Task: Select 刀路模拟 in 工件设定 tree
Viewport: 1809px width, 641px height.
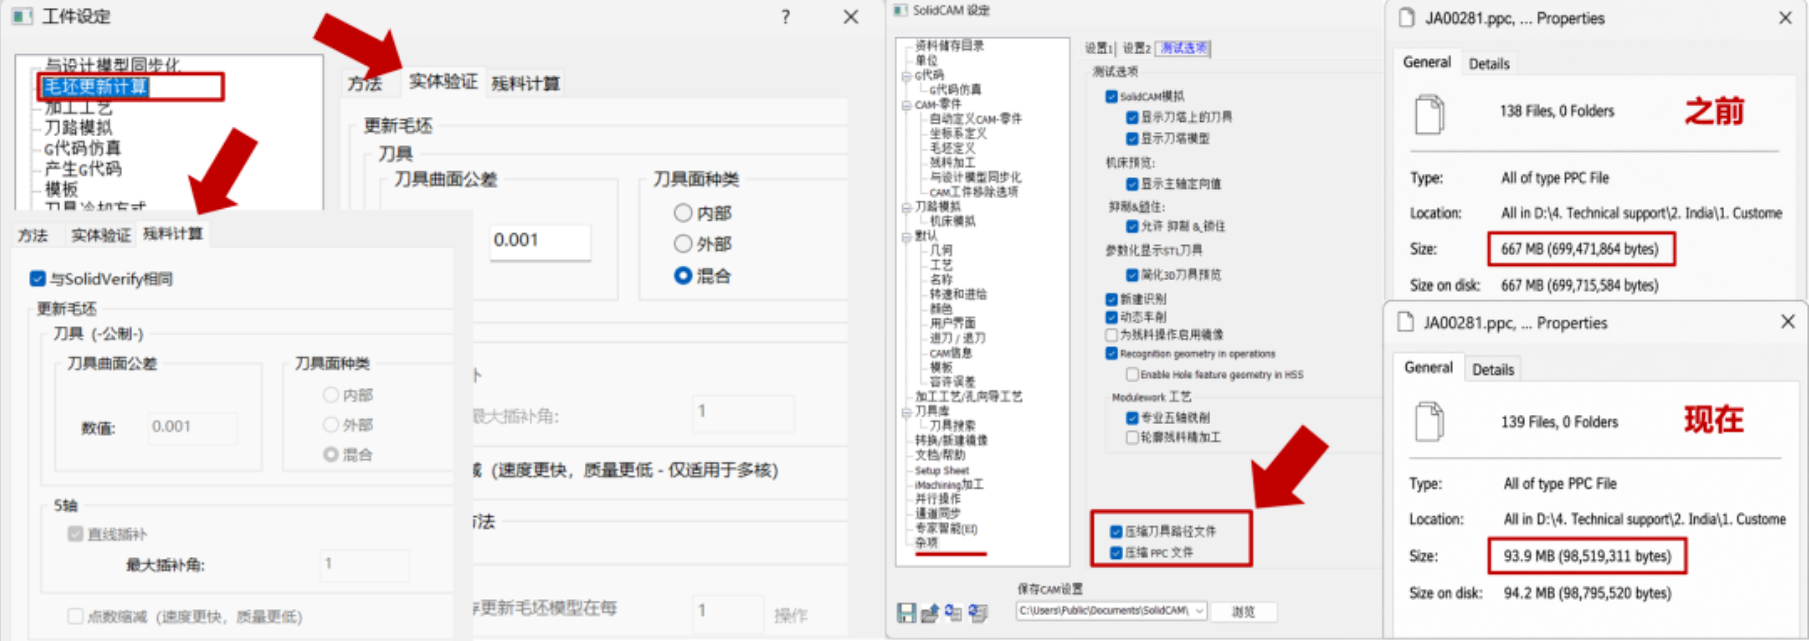Action: click(78, 127)
